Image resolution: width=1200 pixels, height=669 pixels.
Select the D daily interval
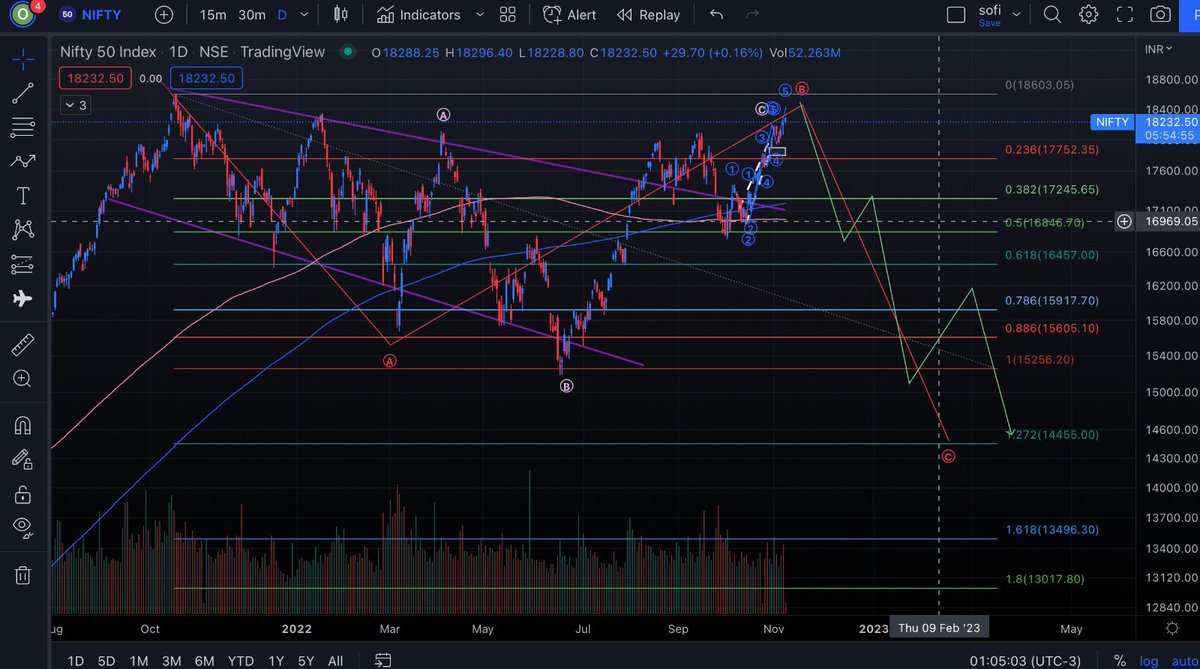pos(281,15)
